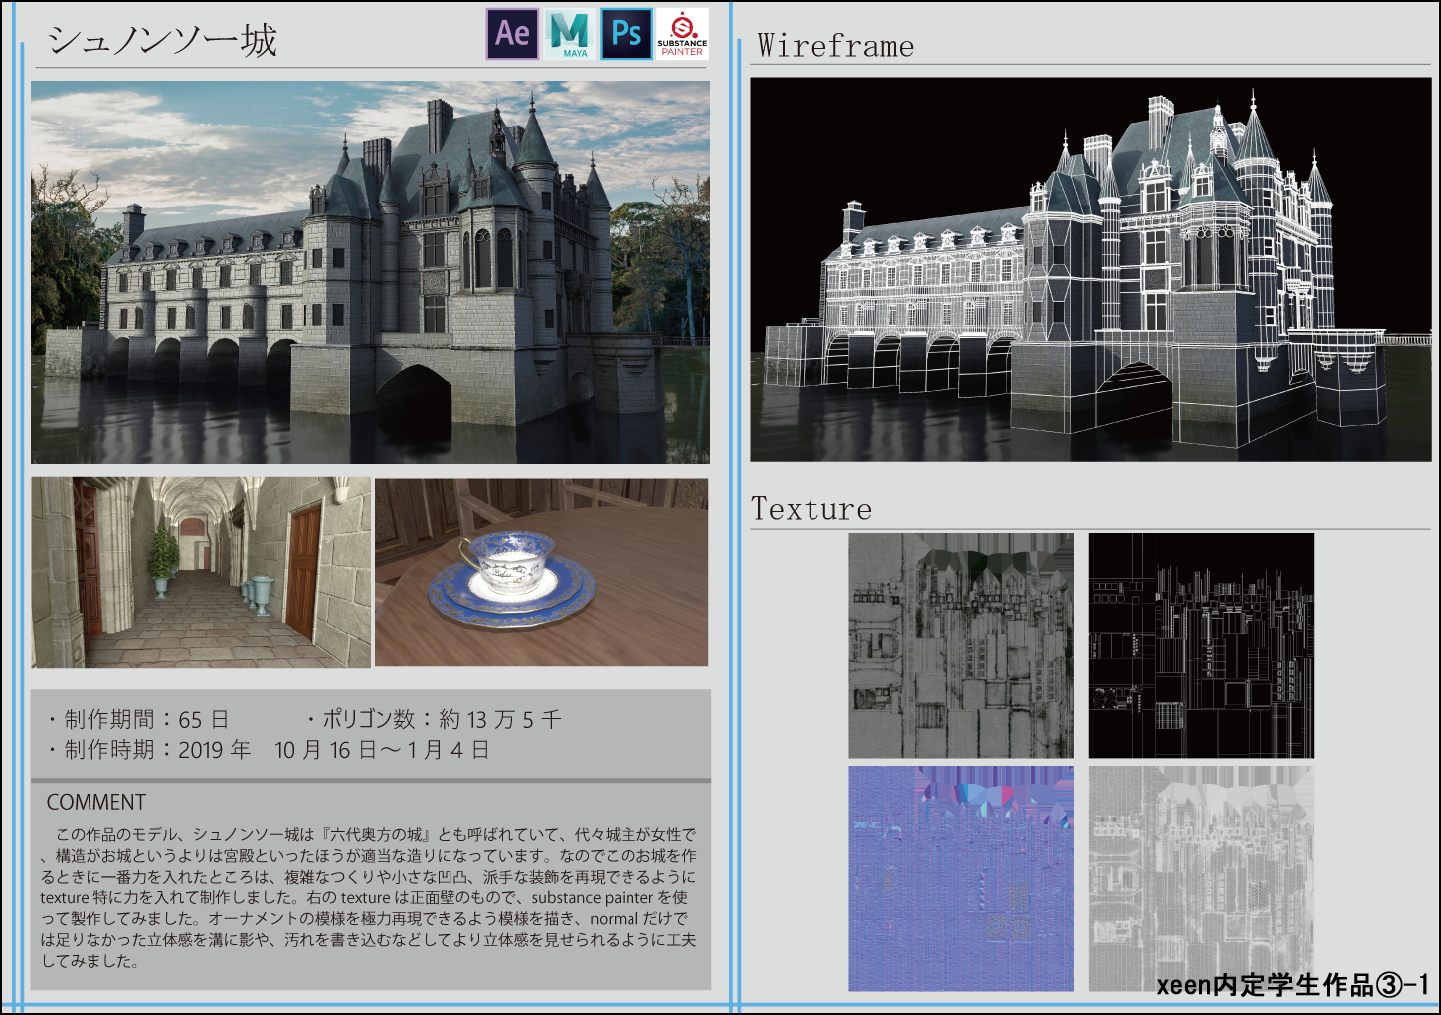Click the label xeen内定学生作品③-1

click(x=1293, y=986)
